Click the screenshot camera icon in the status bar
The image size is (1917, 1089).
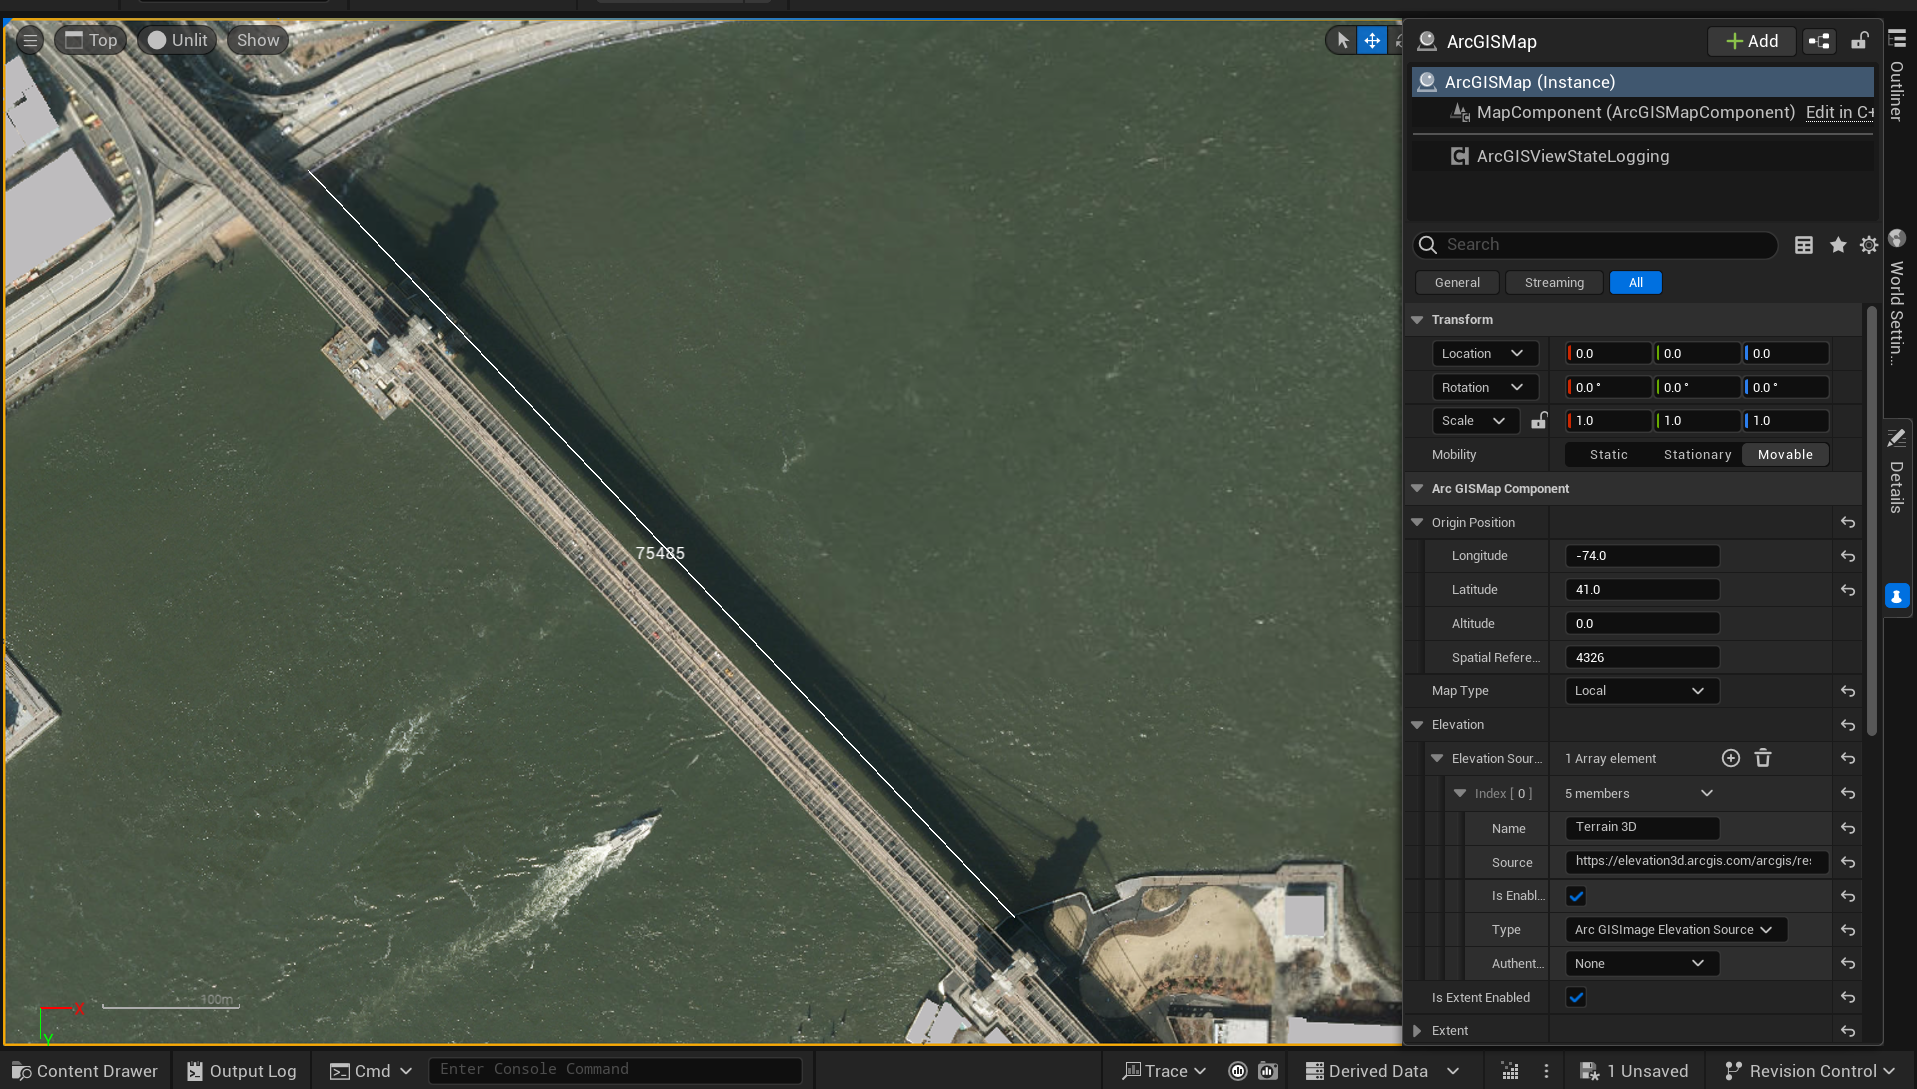pos(1268,1070)
